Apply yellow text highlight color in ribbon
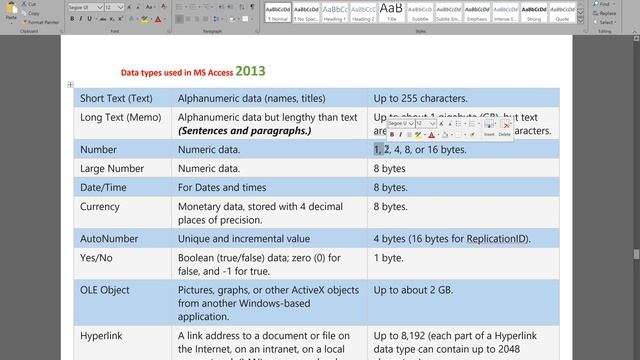640x360 pixels. 144,19
